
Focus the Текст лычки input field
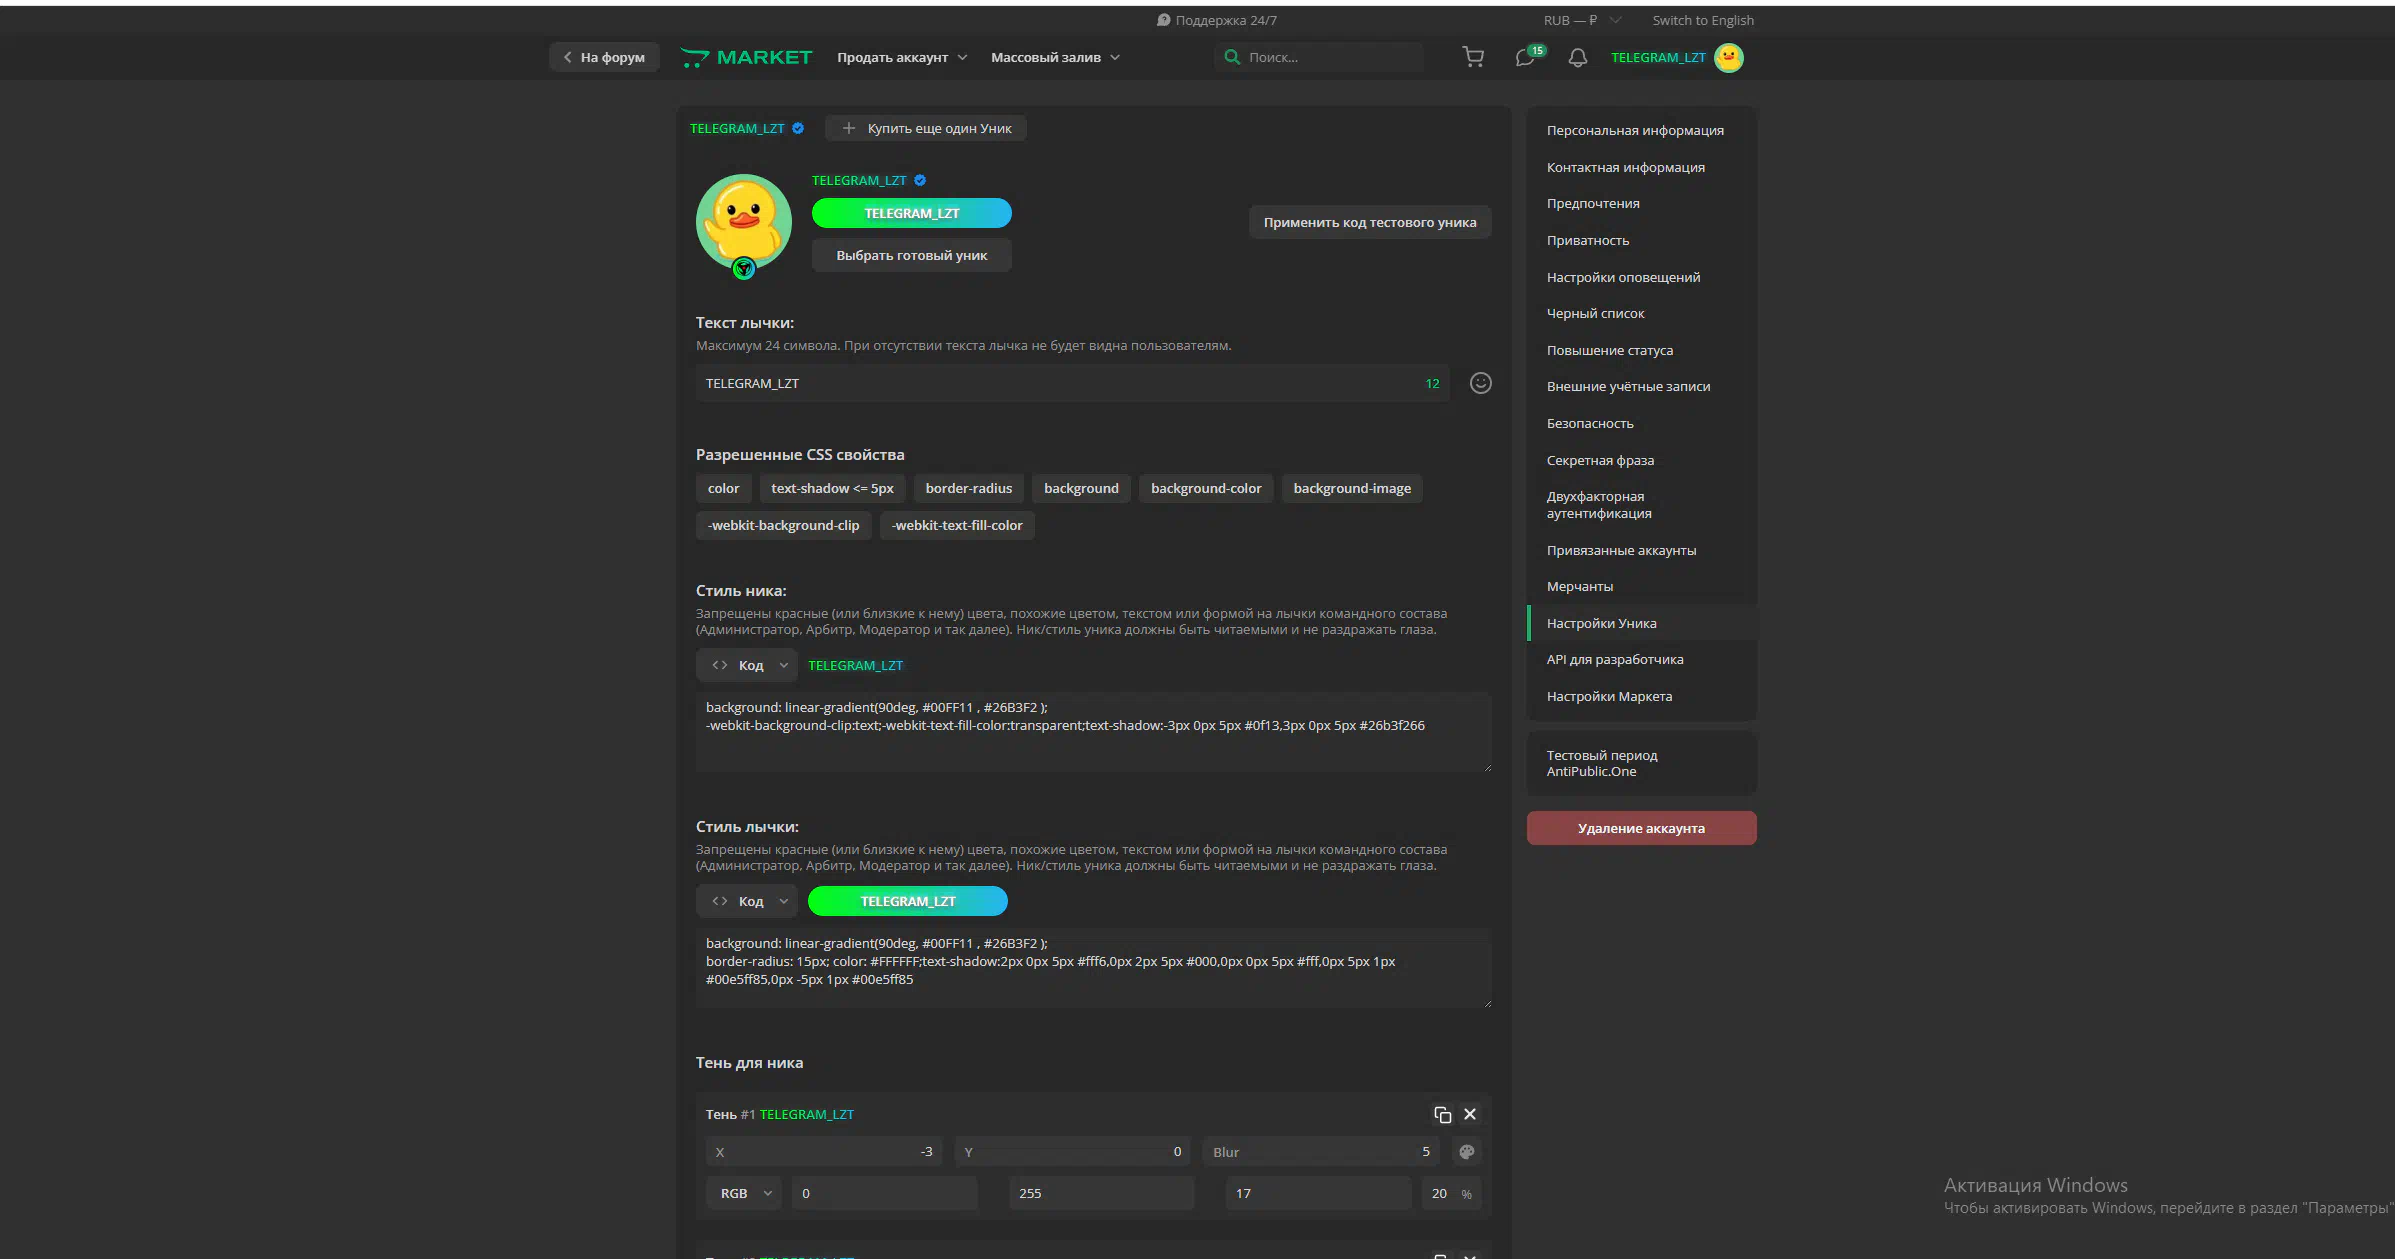point(1073,383)
